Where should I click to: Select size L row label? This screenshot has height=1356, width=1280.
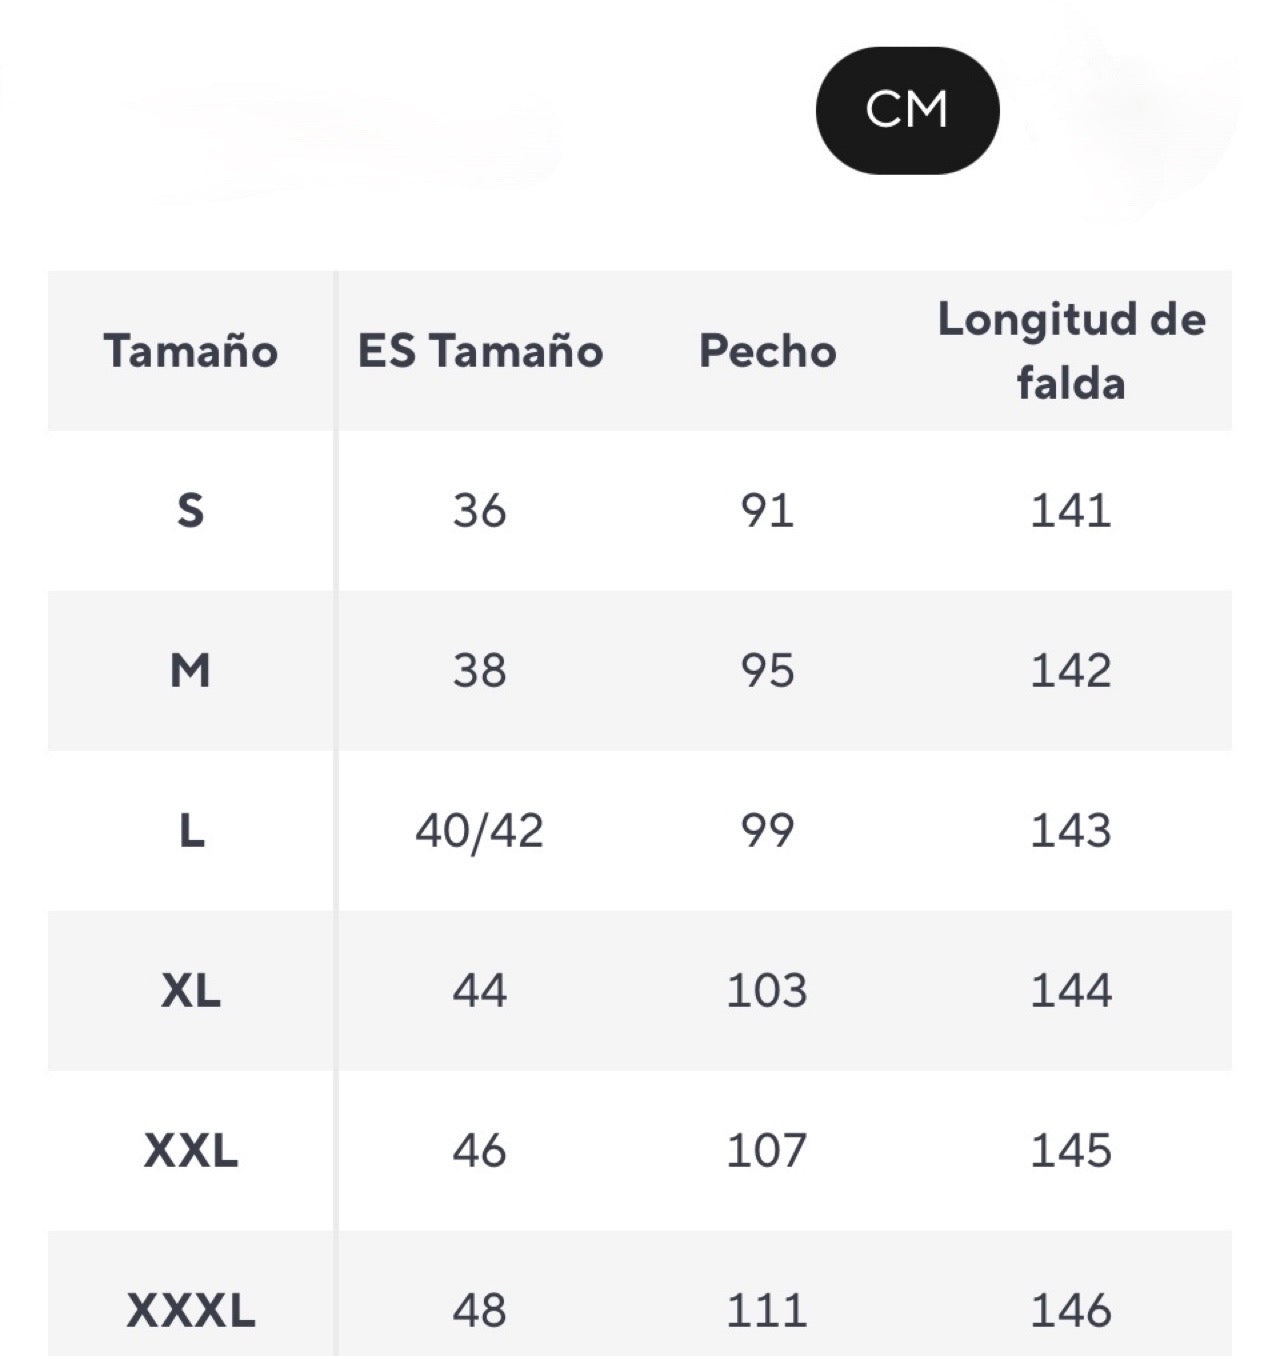click(190, 831)
